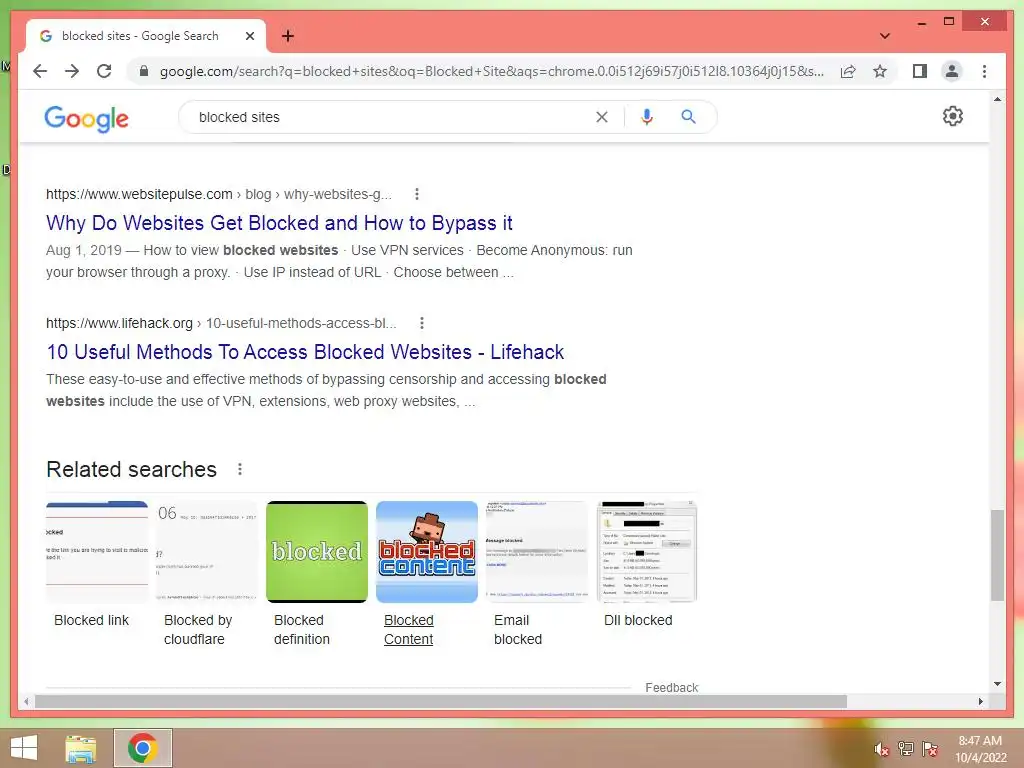The height and width of the screenshot is (768, 1024).
Task: Select Chrome in the taskbar
Action: click(142, 748)
